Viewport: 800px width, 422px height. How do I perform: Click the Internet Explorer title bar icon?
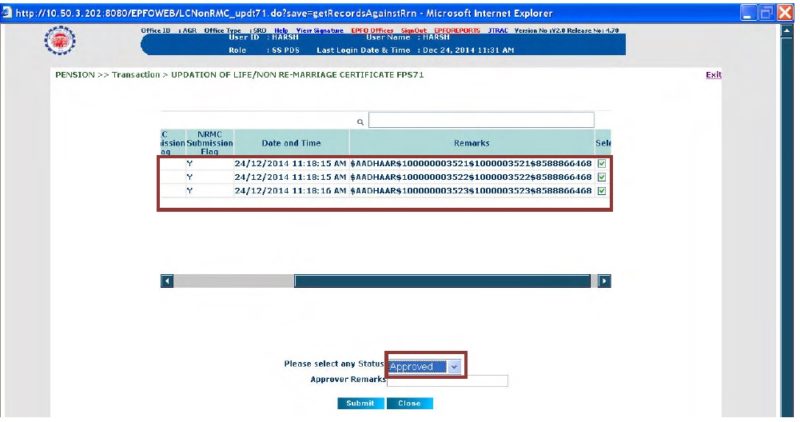(10, 9)
